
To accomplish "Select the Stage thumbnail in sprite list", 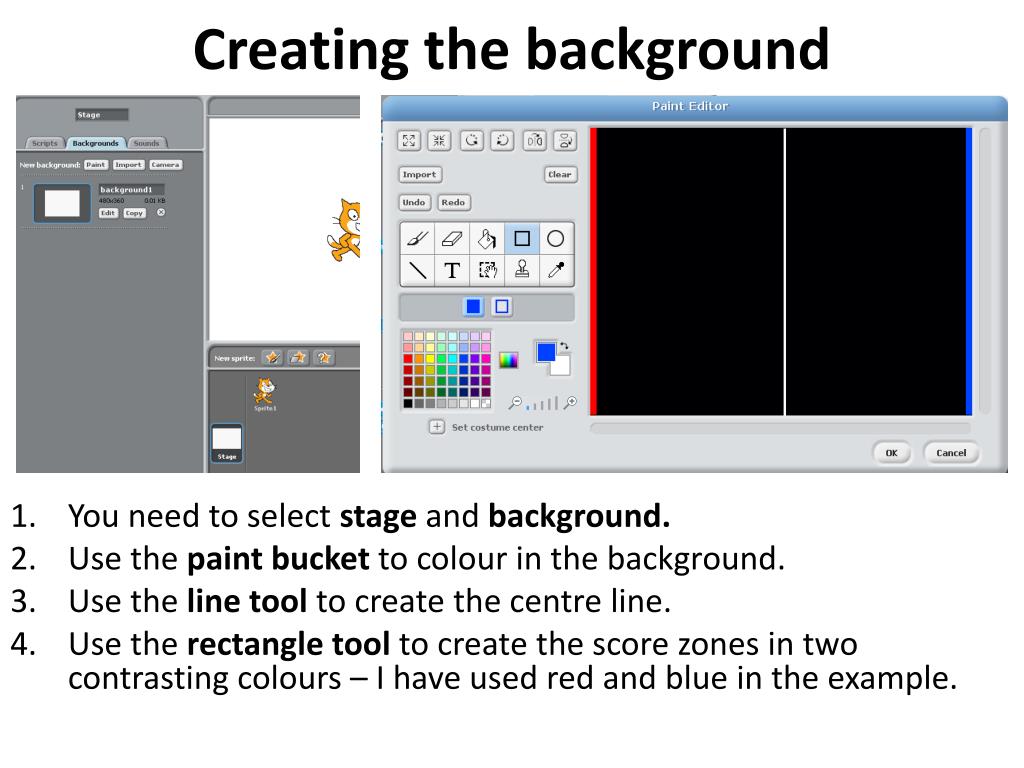I will tap(227, 443).
